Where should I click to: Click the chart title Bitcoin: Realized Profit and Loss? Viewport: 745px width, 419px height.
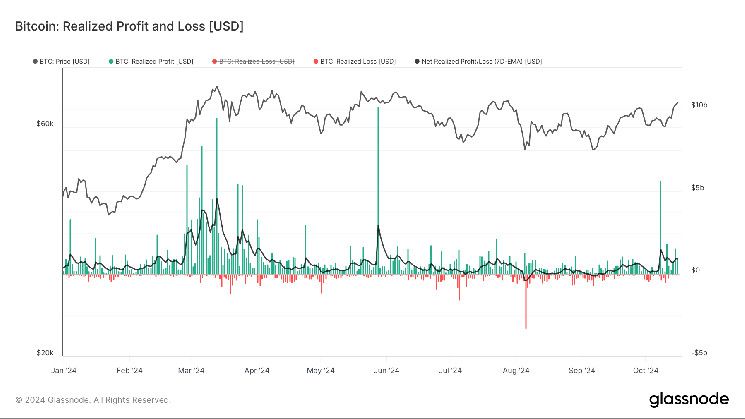tap(129, 22)
